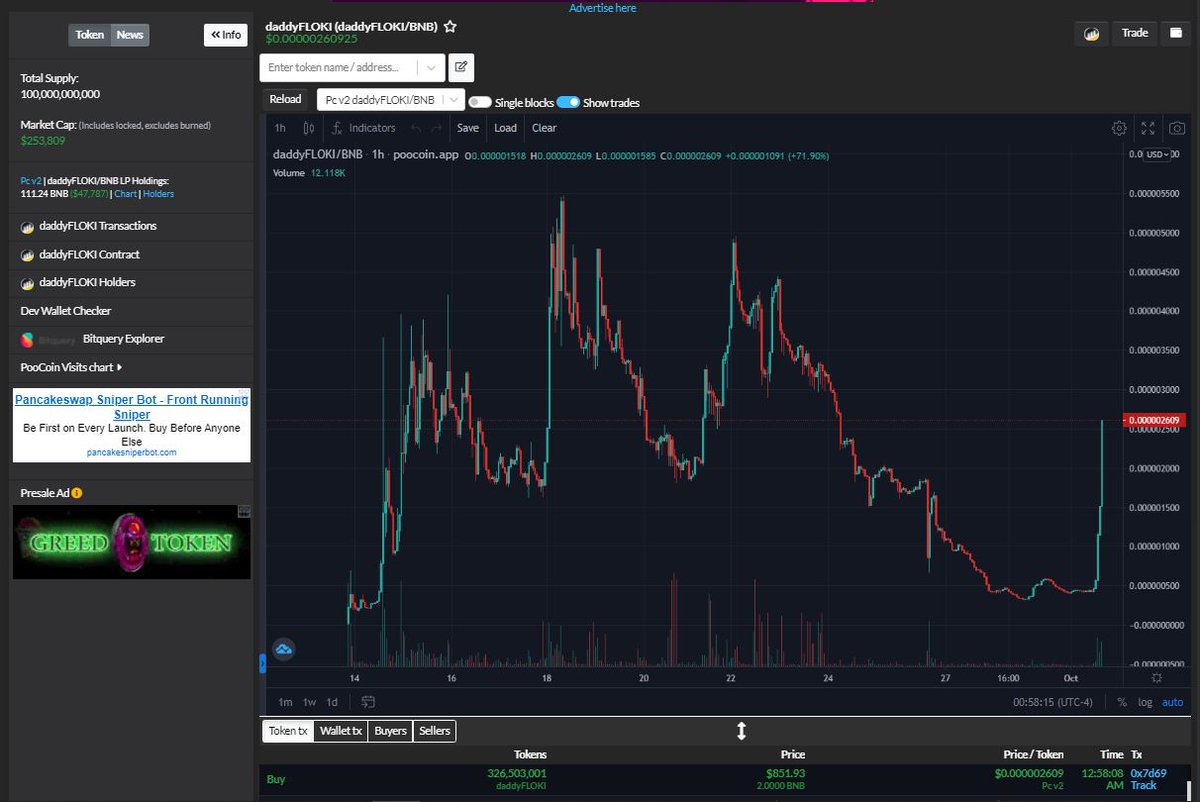1200x802 pixels.
Task: Click the resize arrow above transactions table
Action: click(x=741, y=731)
